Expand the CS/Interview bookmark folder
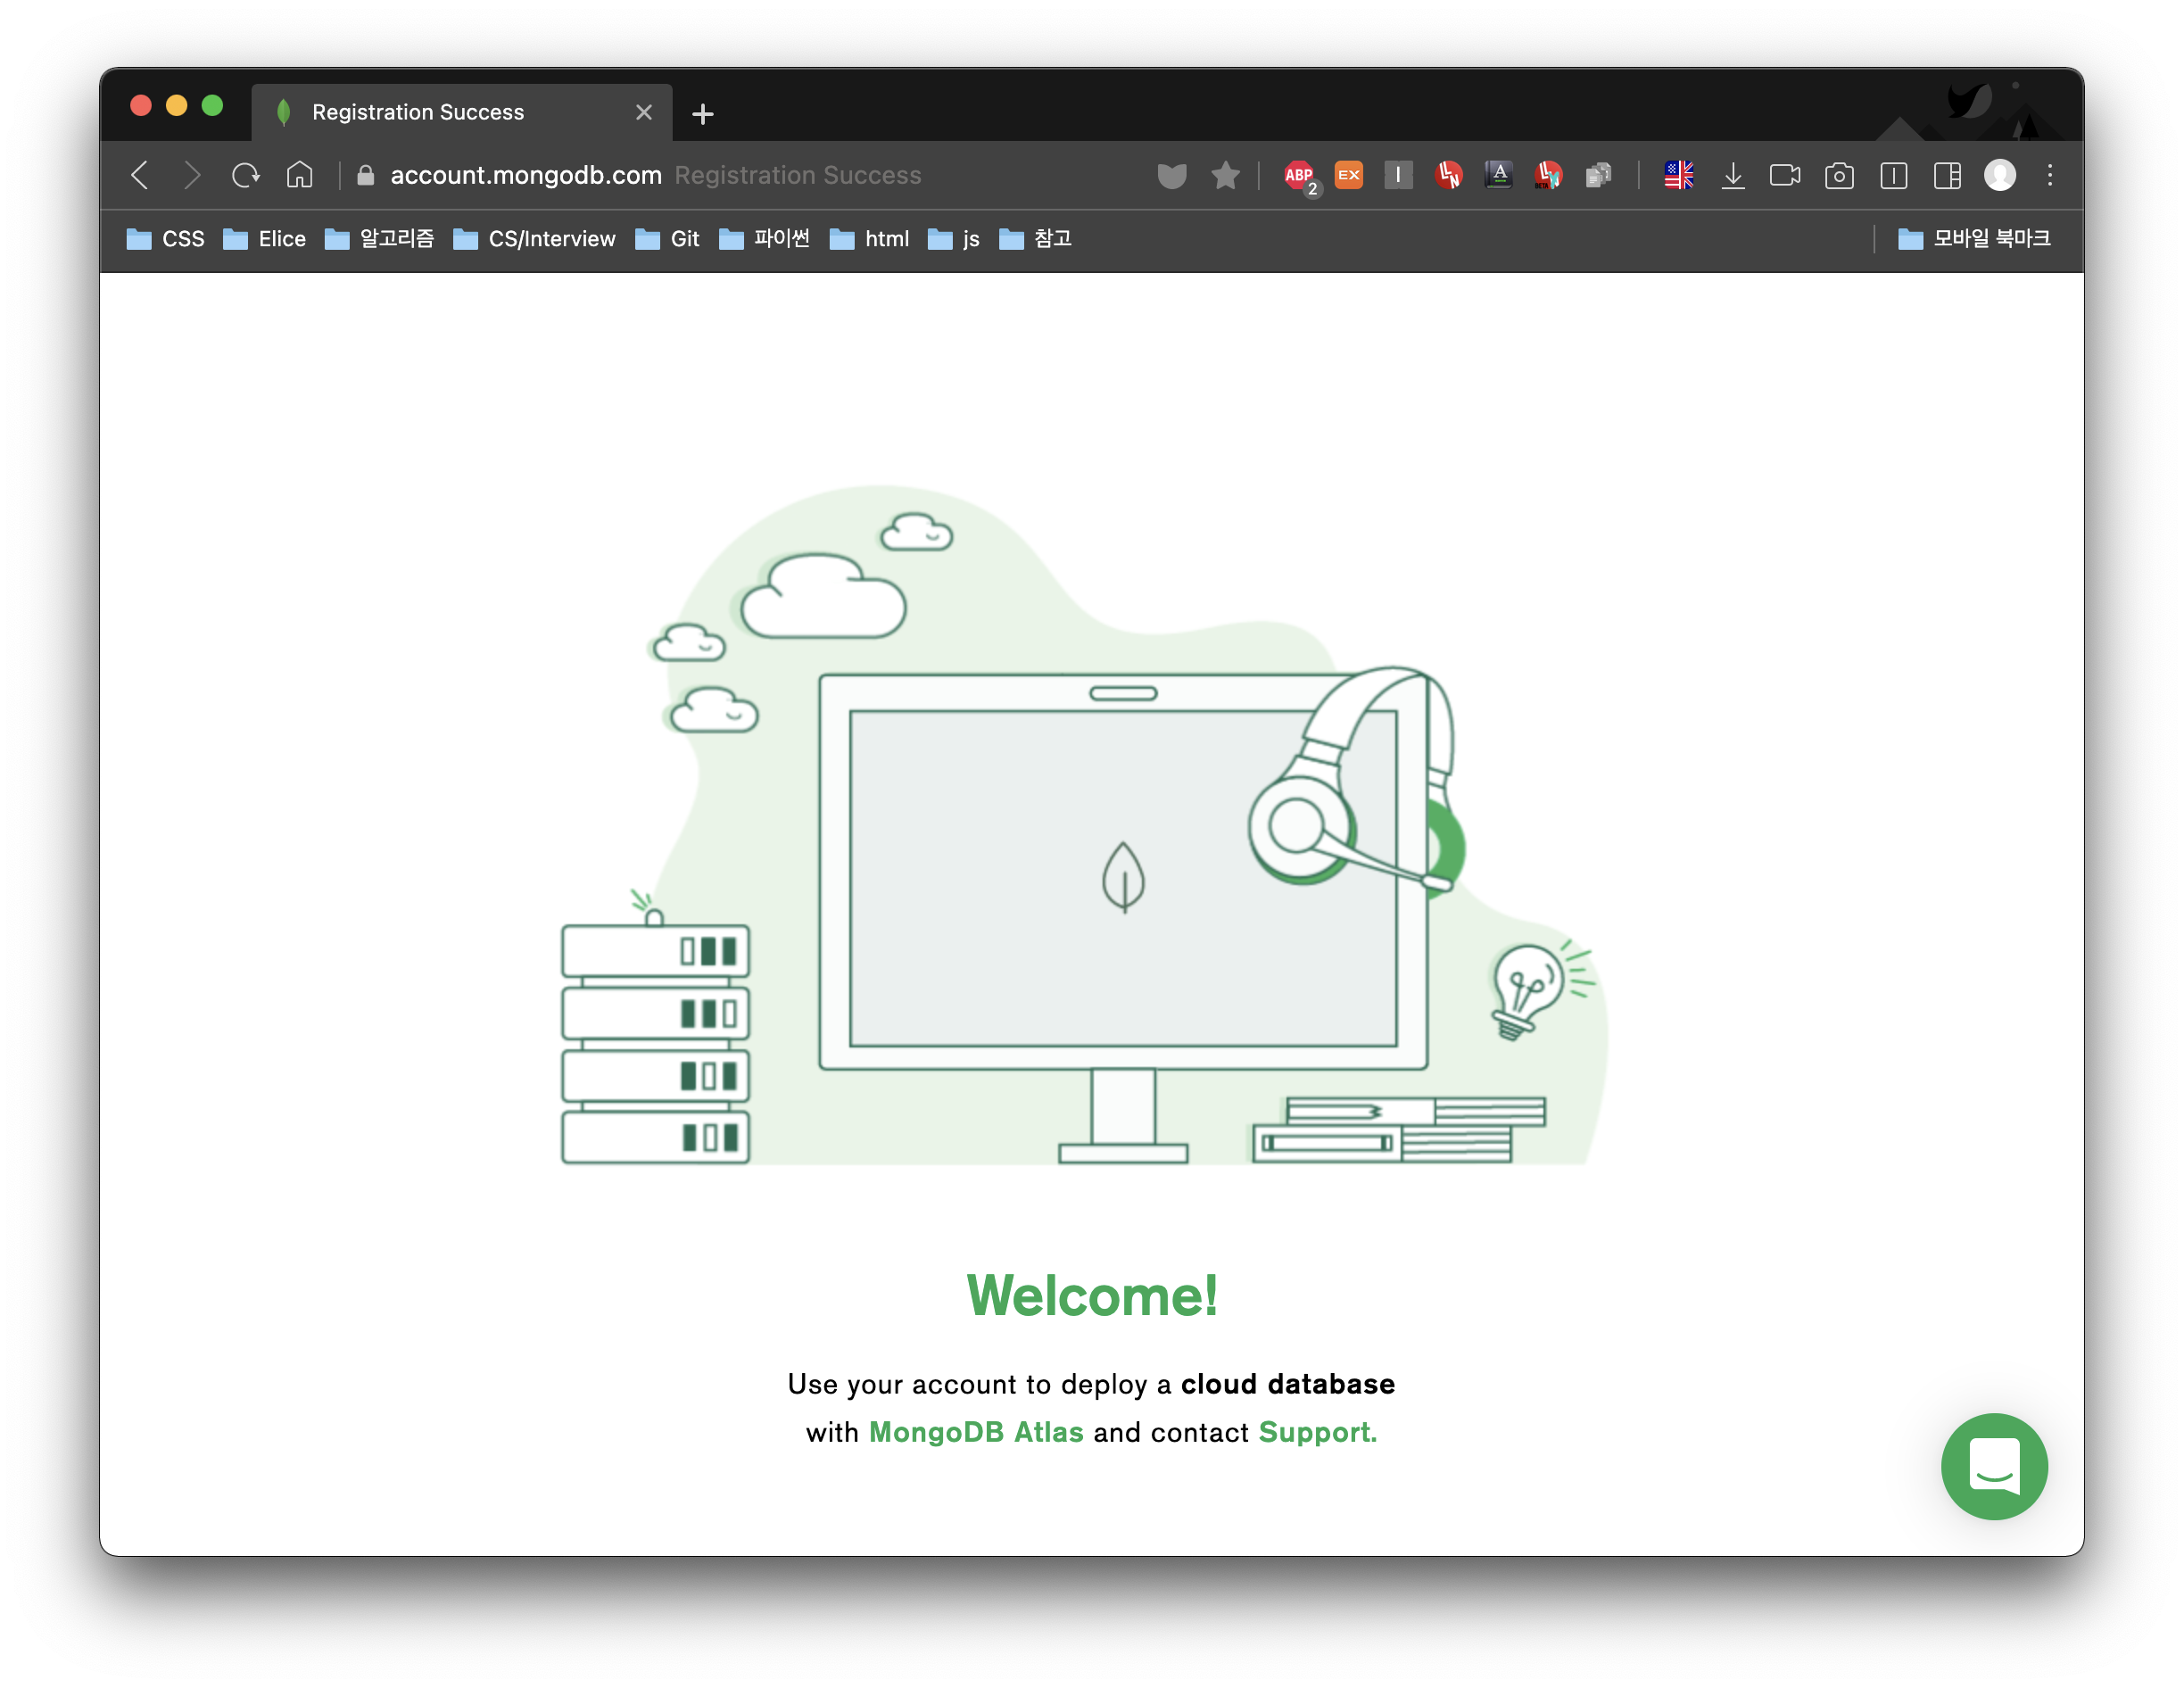Image resolution: width=2184 pixels, height=1688 pixels. [534, 239]
